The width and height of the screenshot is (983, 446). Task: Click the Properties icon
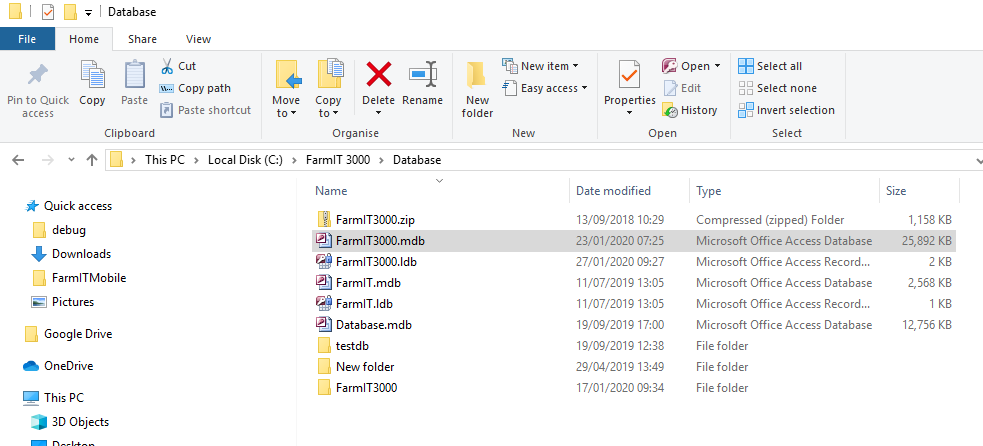(629, 76)
